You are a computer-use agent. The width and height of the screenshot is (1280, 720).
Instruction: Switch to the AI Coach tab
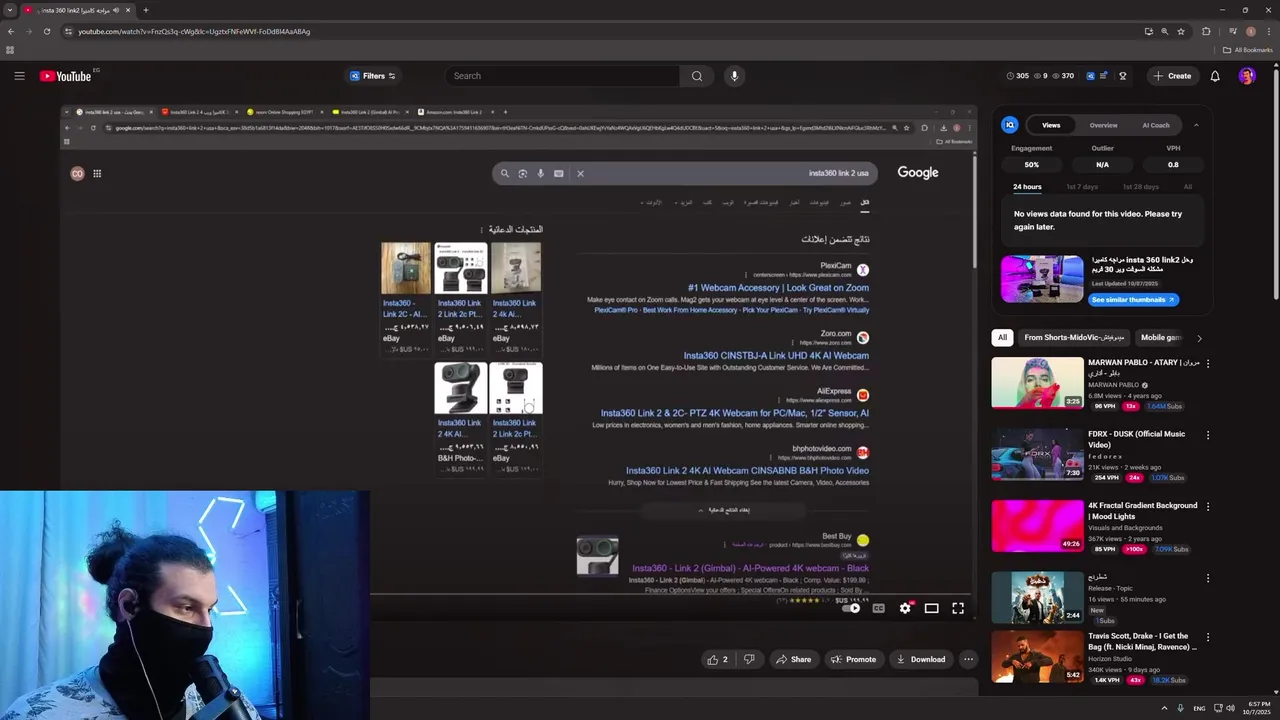coord(1156,125)
